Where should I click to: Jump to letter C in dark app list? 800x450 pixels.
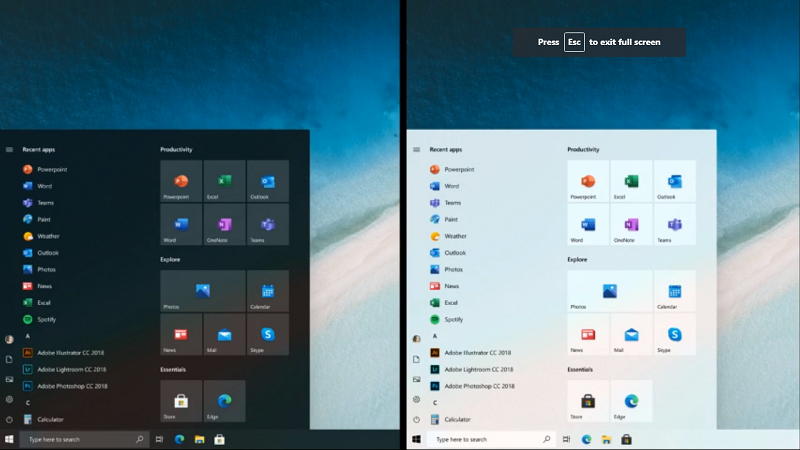[28, 403]
